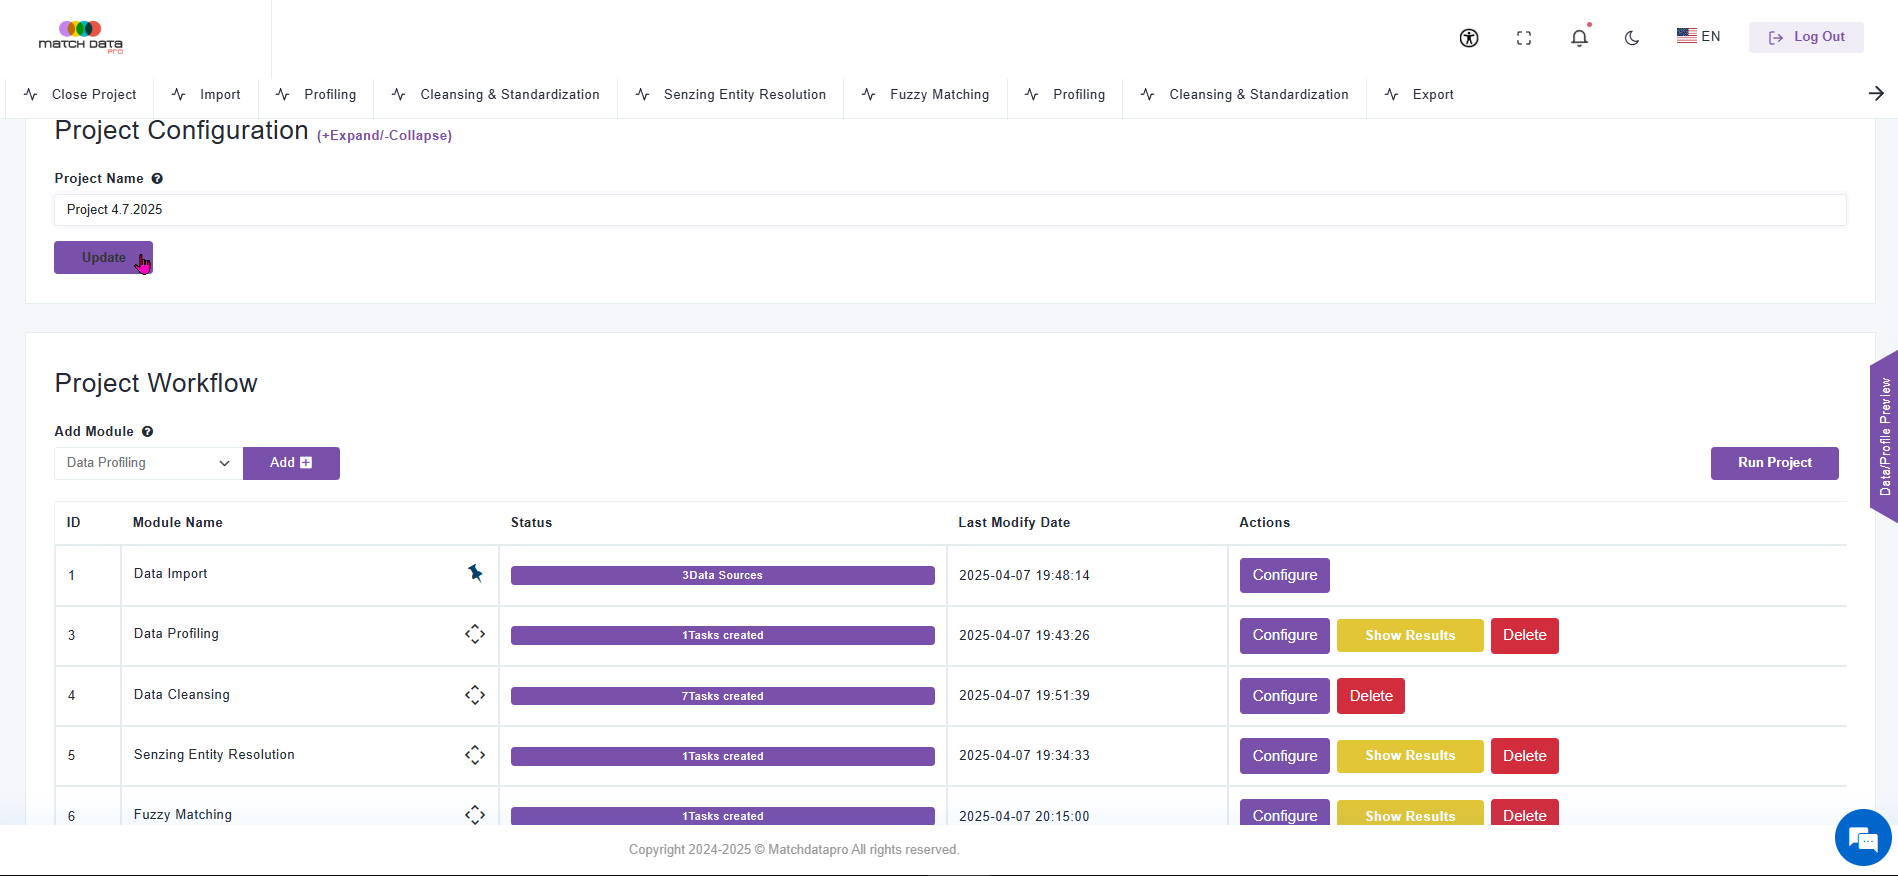Open the notifications bell
The image size is (1898, 876).
click(x=1578, y=38)
